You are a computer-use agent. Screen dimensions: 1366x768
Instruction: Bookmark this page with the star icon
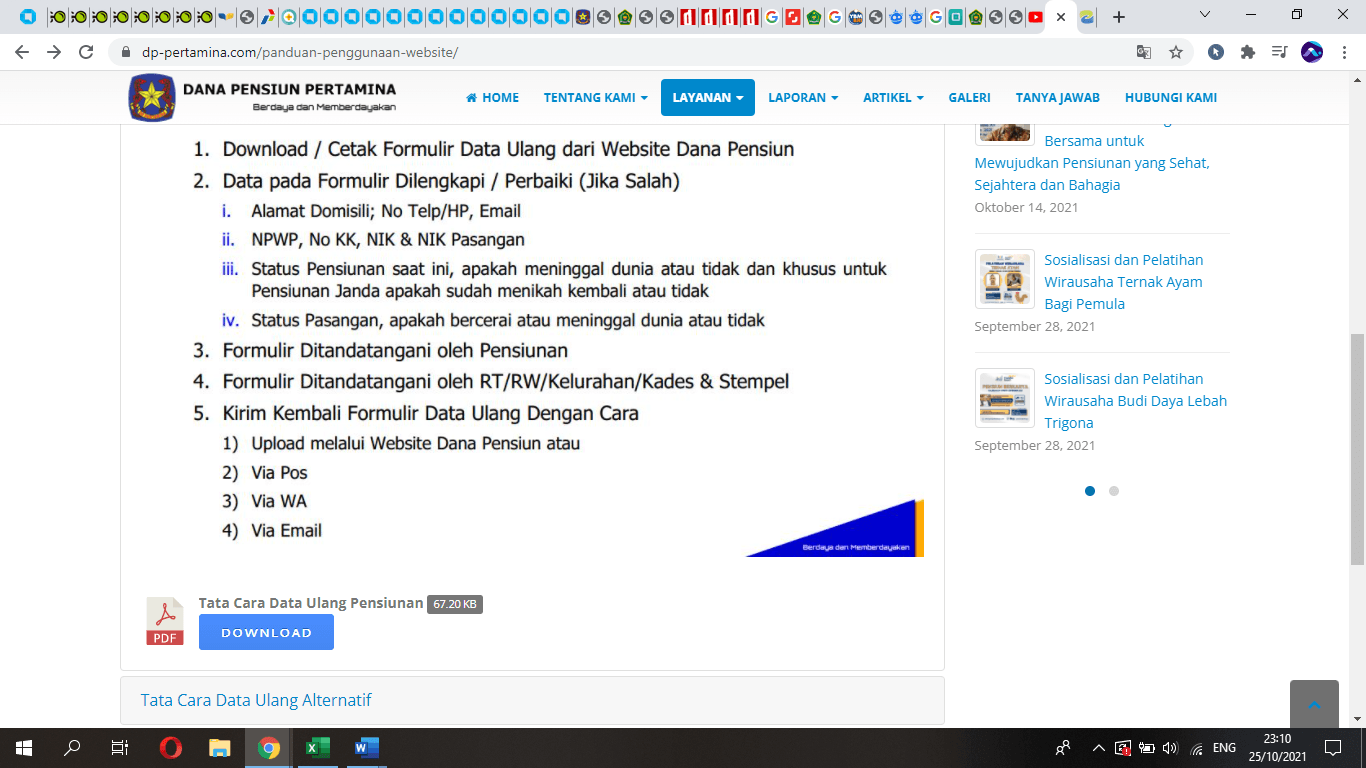(x=1176, y=52)
